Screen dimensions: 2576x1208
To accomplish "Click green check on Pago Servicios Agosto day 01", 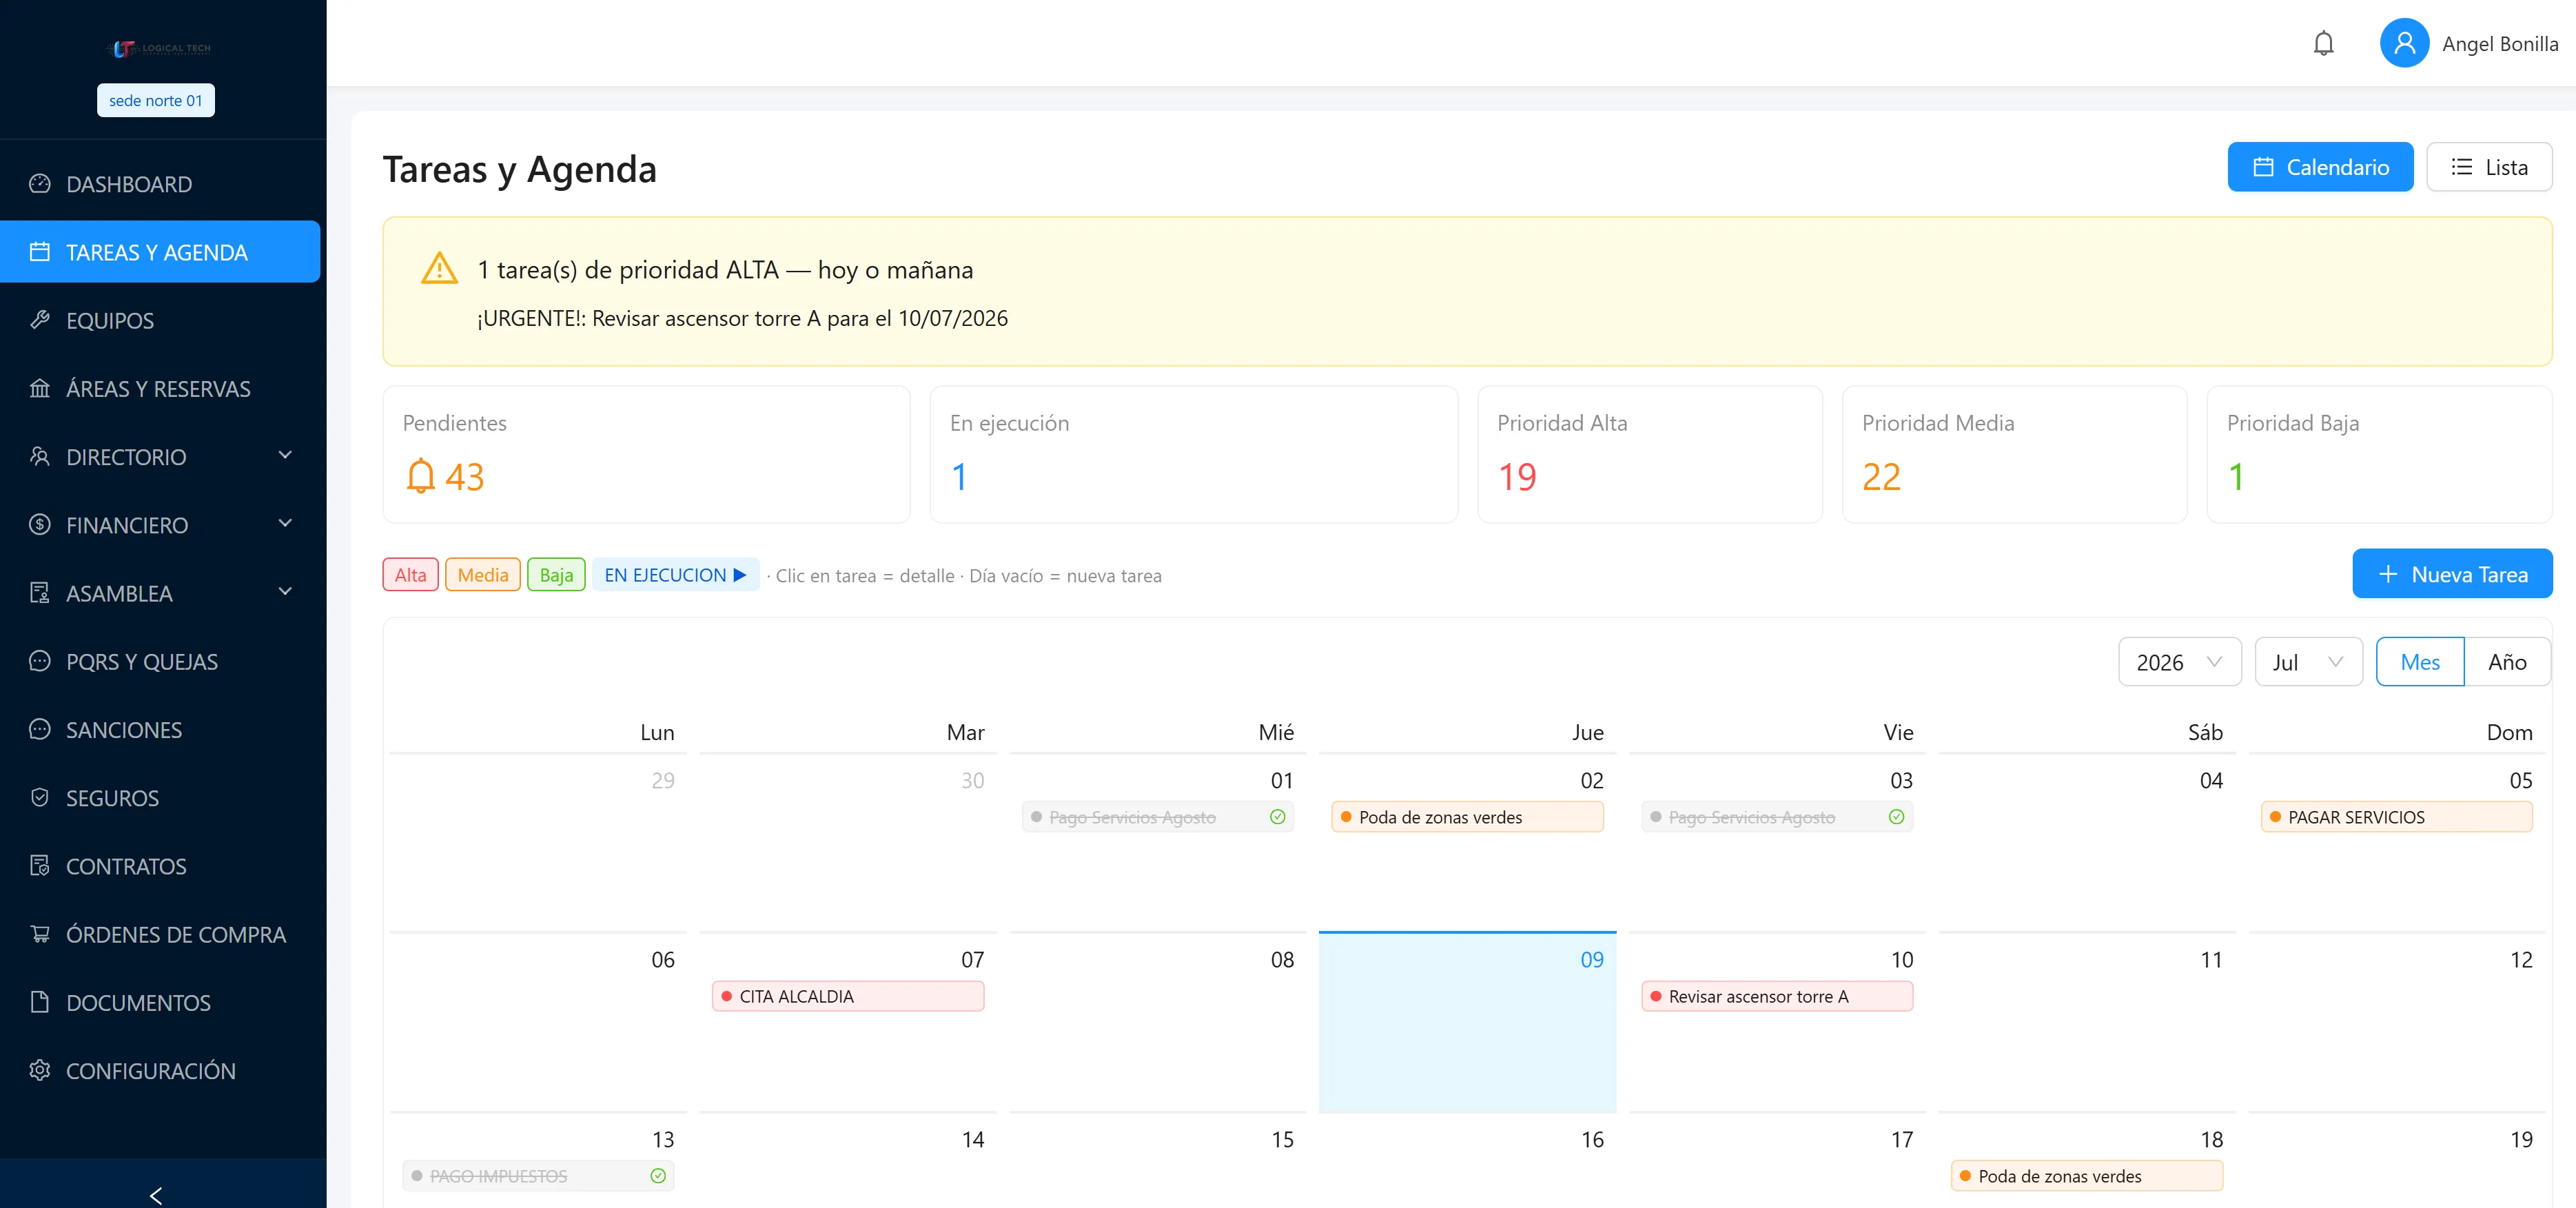I will click(1277, 817).
